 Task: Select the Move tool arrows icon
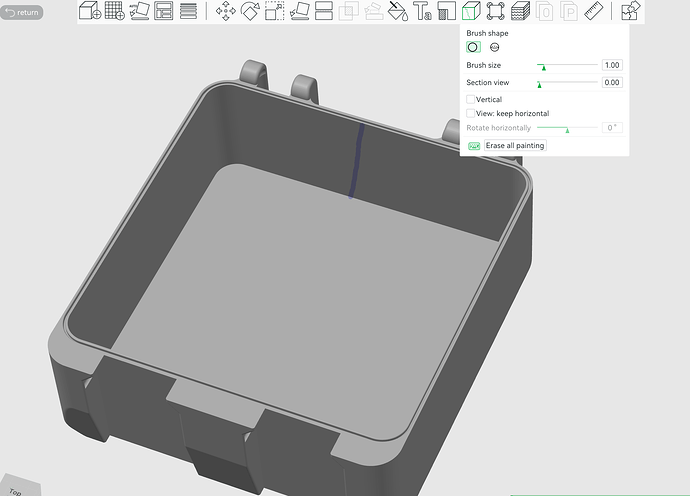click(x=226, y=11)
